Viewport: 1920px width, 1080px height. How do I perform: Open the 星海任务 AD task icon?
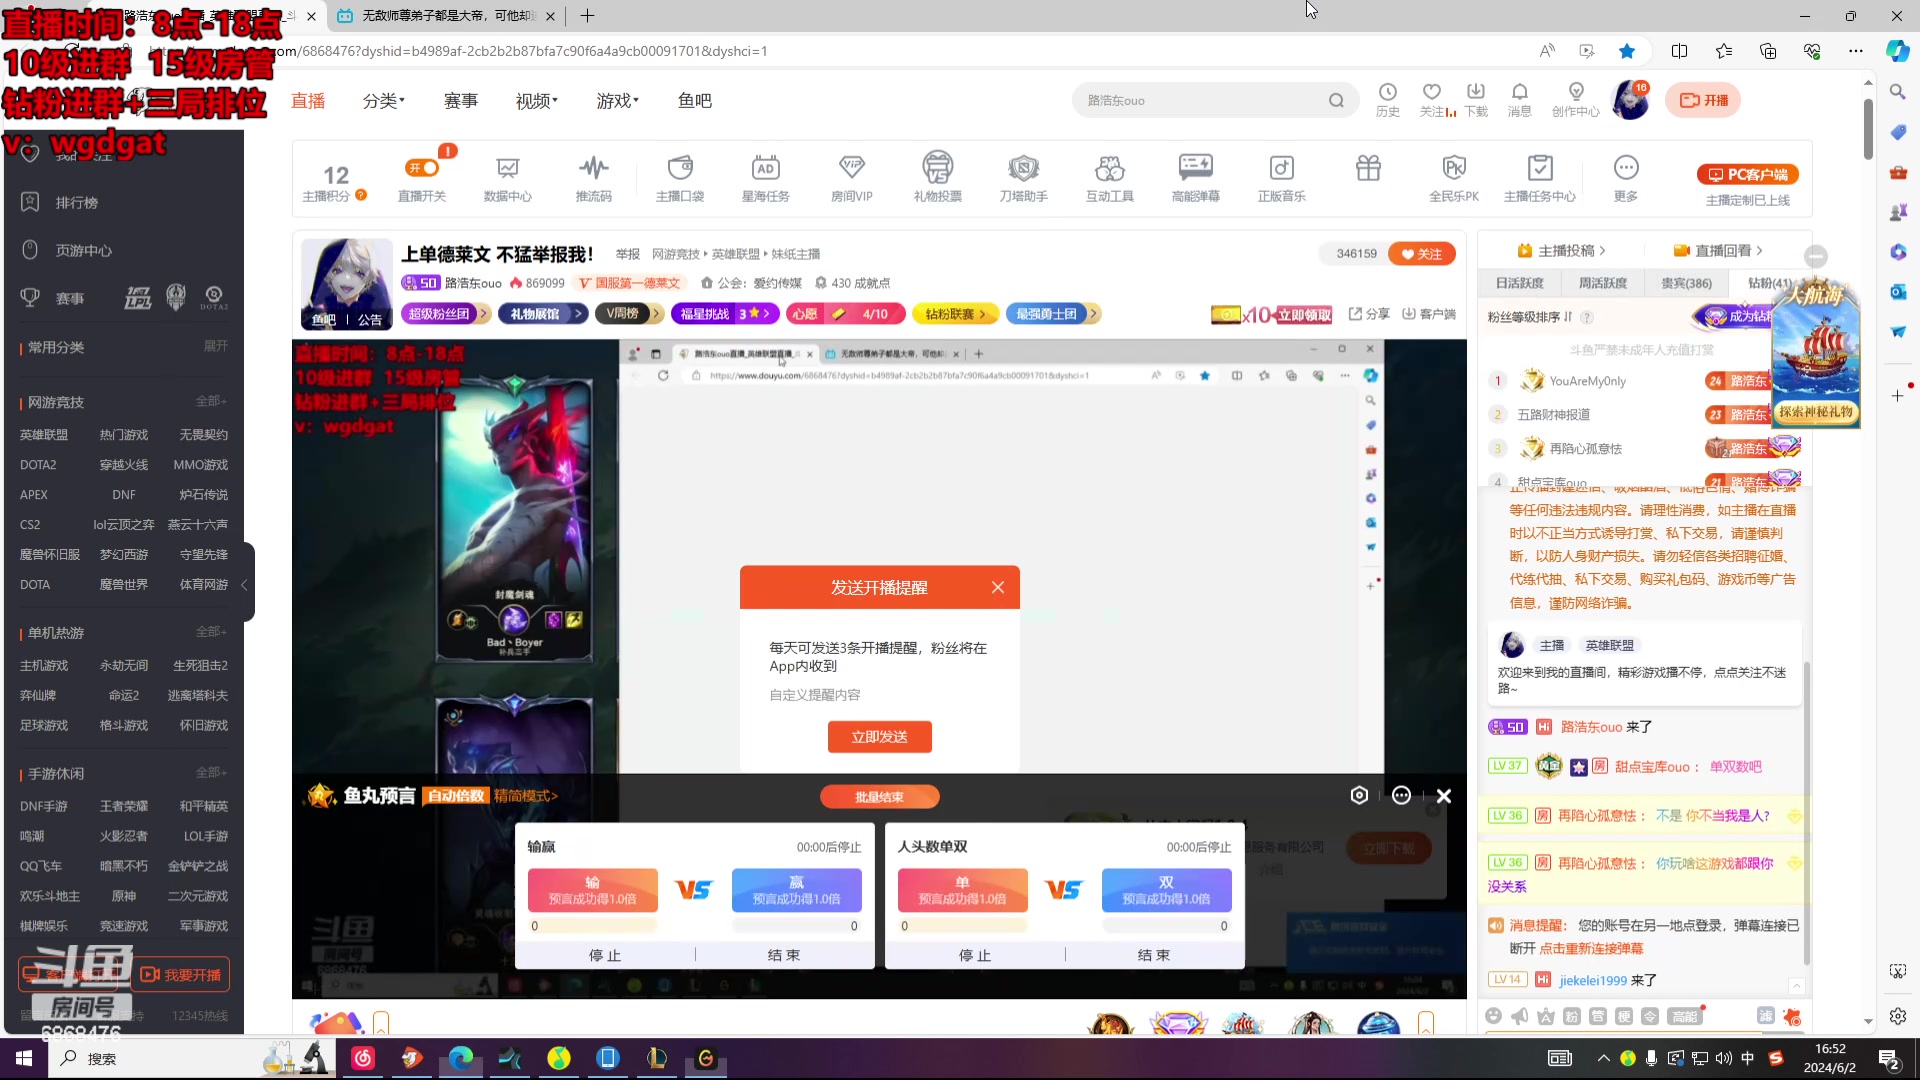(x=766, y=178)
